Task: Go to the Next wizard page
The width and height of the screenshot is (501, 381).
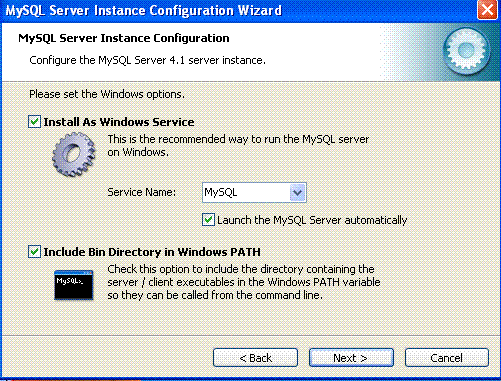Action: pos(351,358)
